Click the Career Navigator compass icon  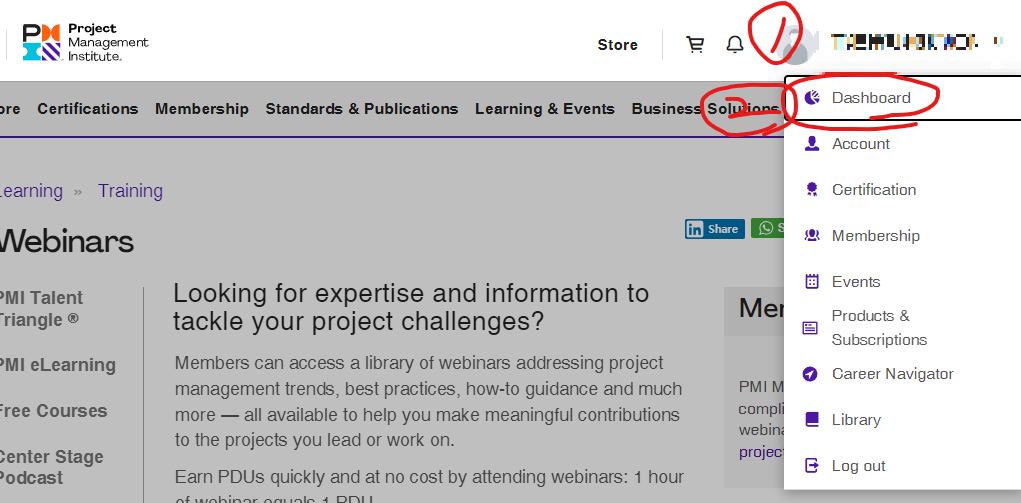pyautogui.click(x=810, y=374)
